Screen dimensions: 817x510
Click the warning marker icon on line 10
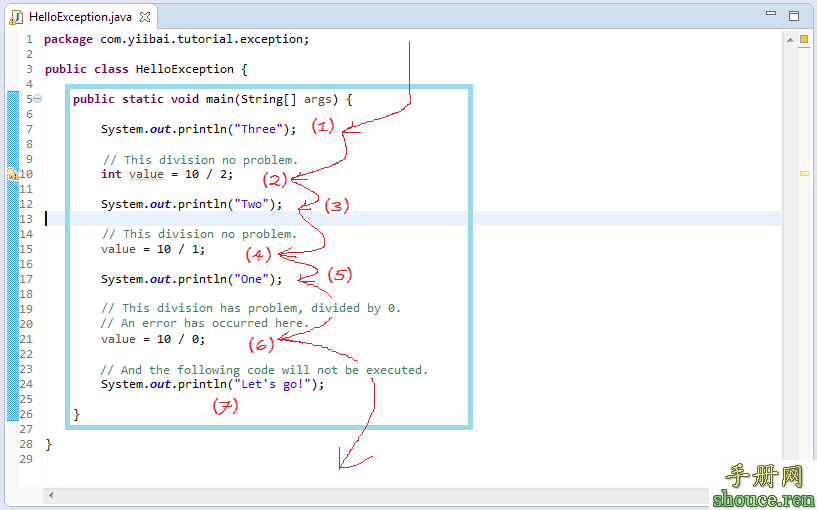[x=13, y=174]
